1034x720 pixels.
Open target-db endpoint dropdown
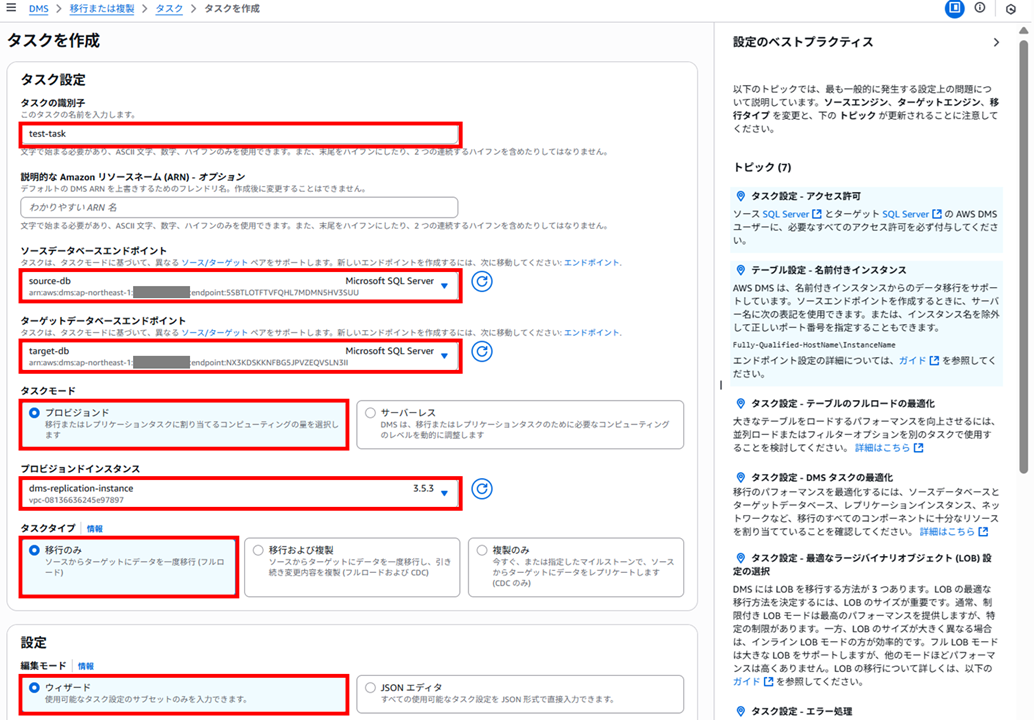pyautogui.click(x=239, y=356)
